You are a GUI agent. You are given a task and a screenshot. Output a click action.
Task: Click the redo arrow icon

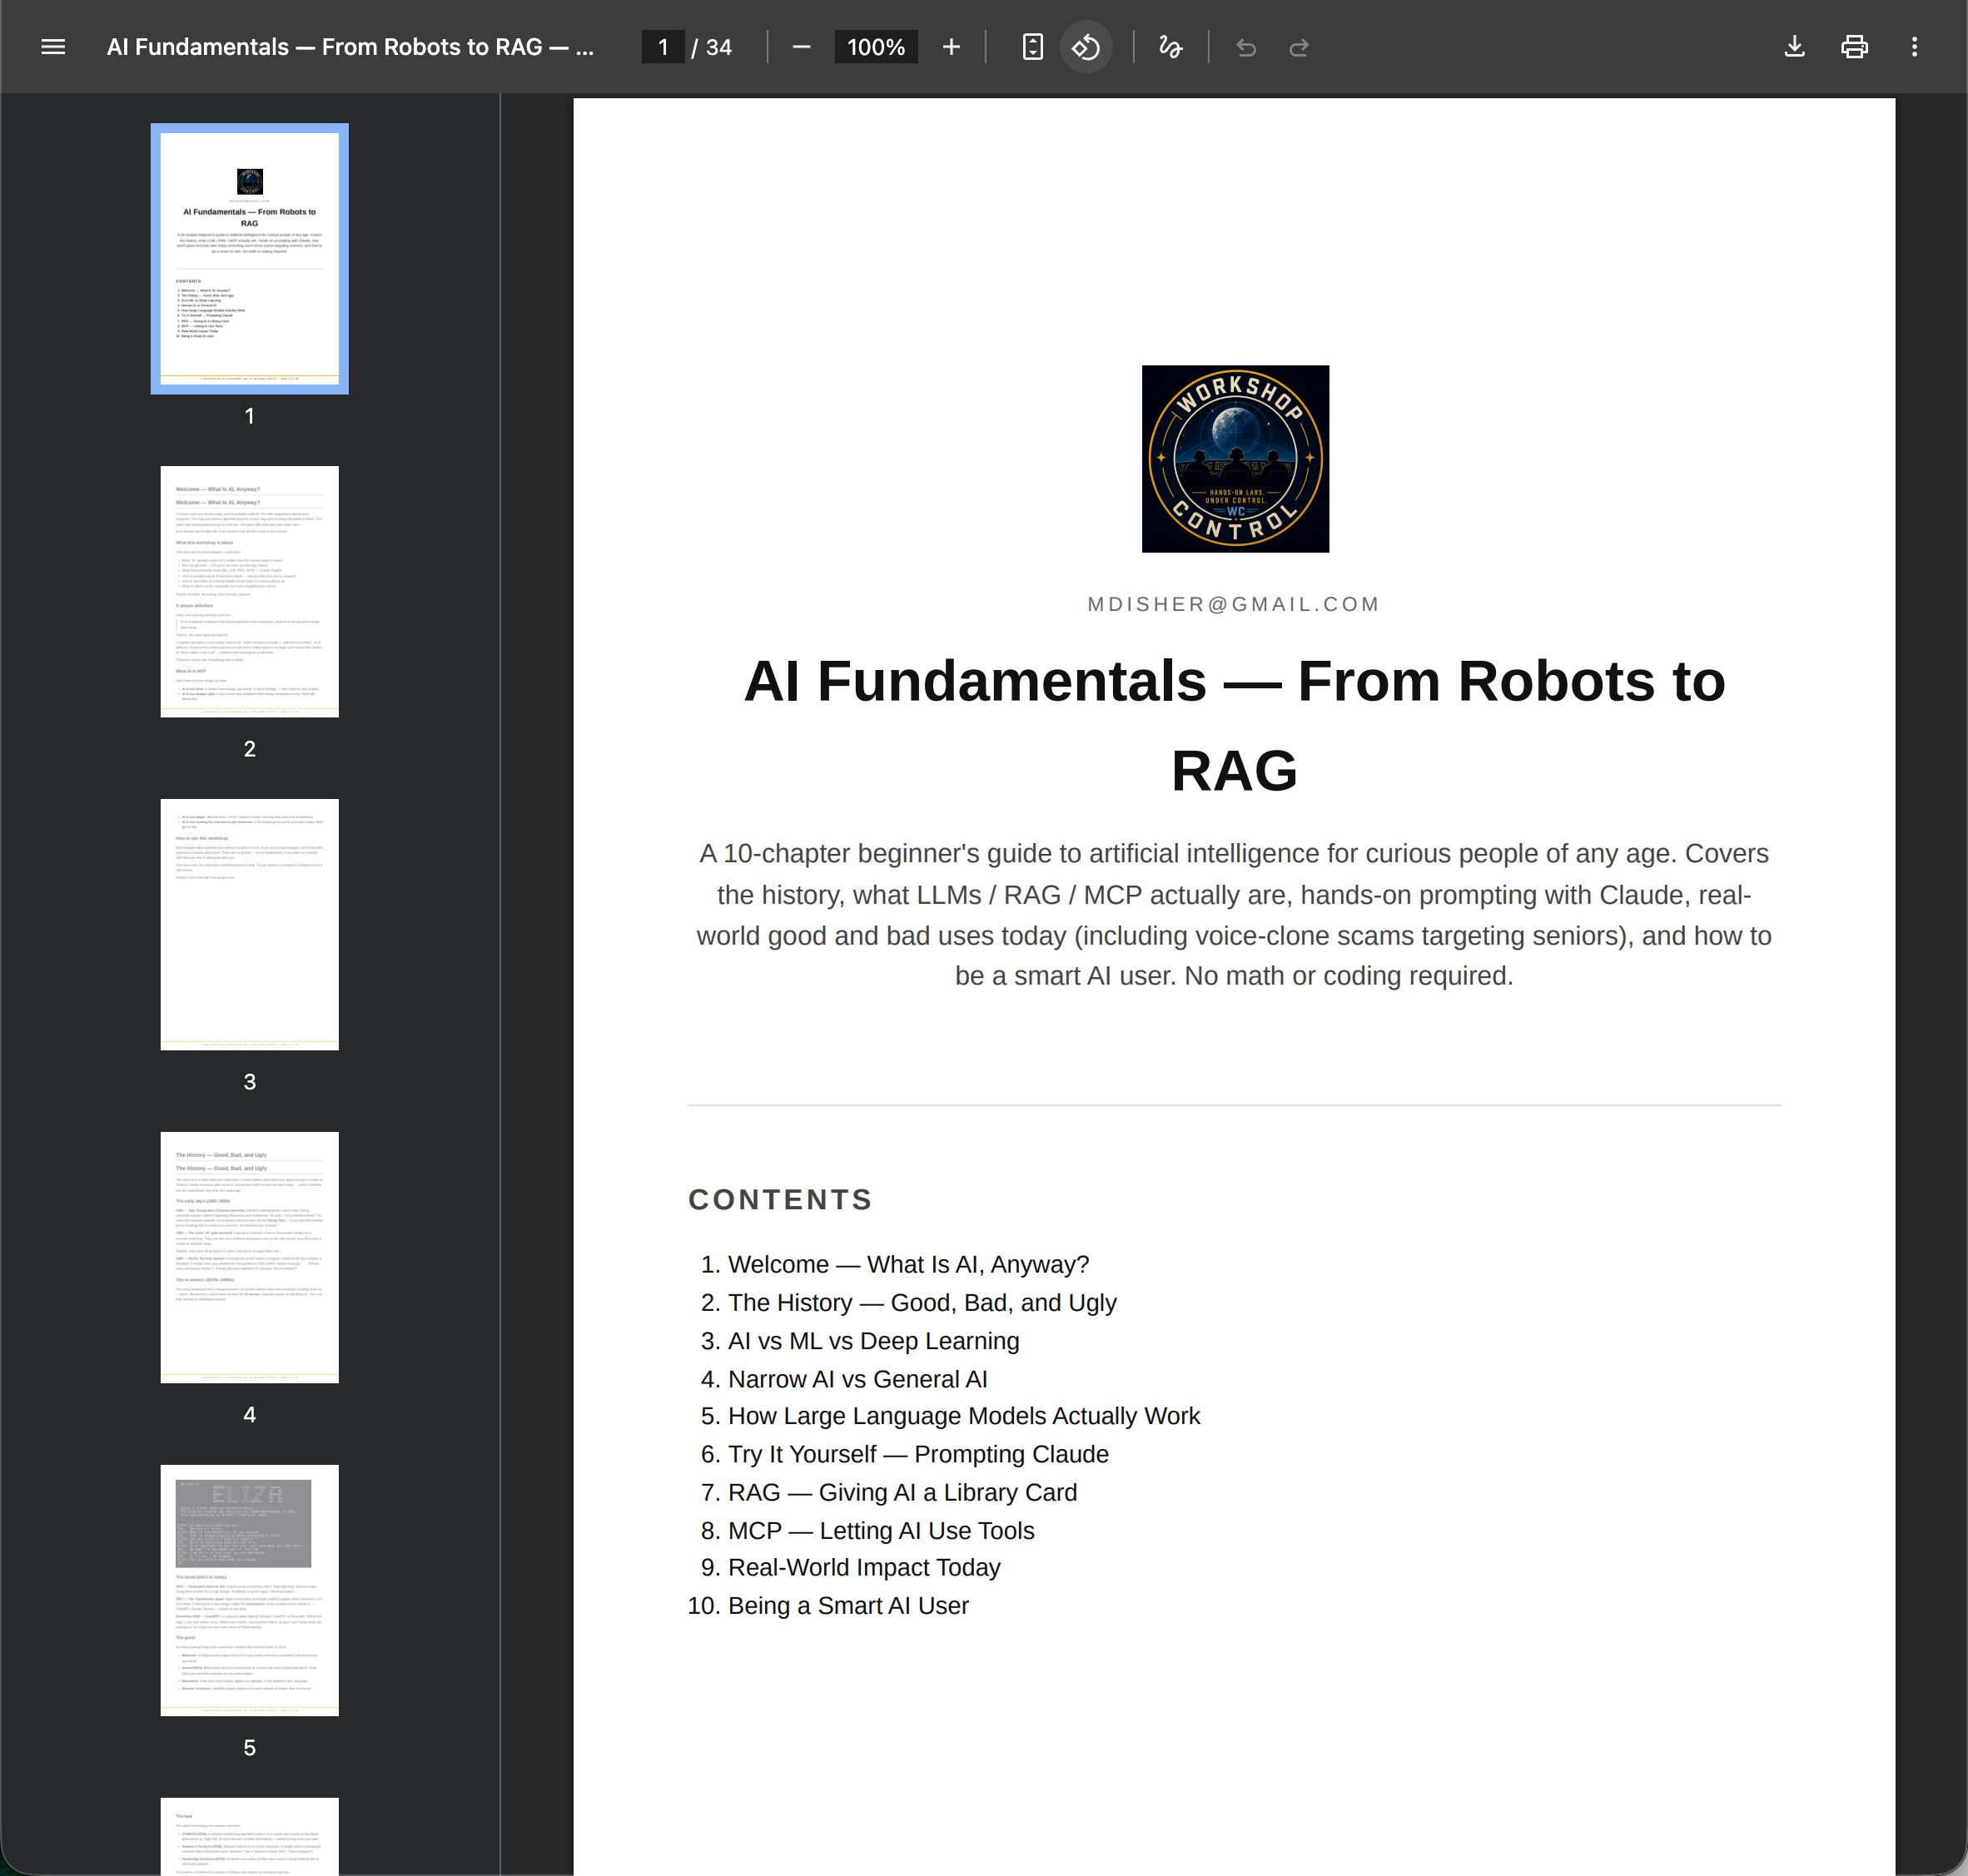(1299, 47)
